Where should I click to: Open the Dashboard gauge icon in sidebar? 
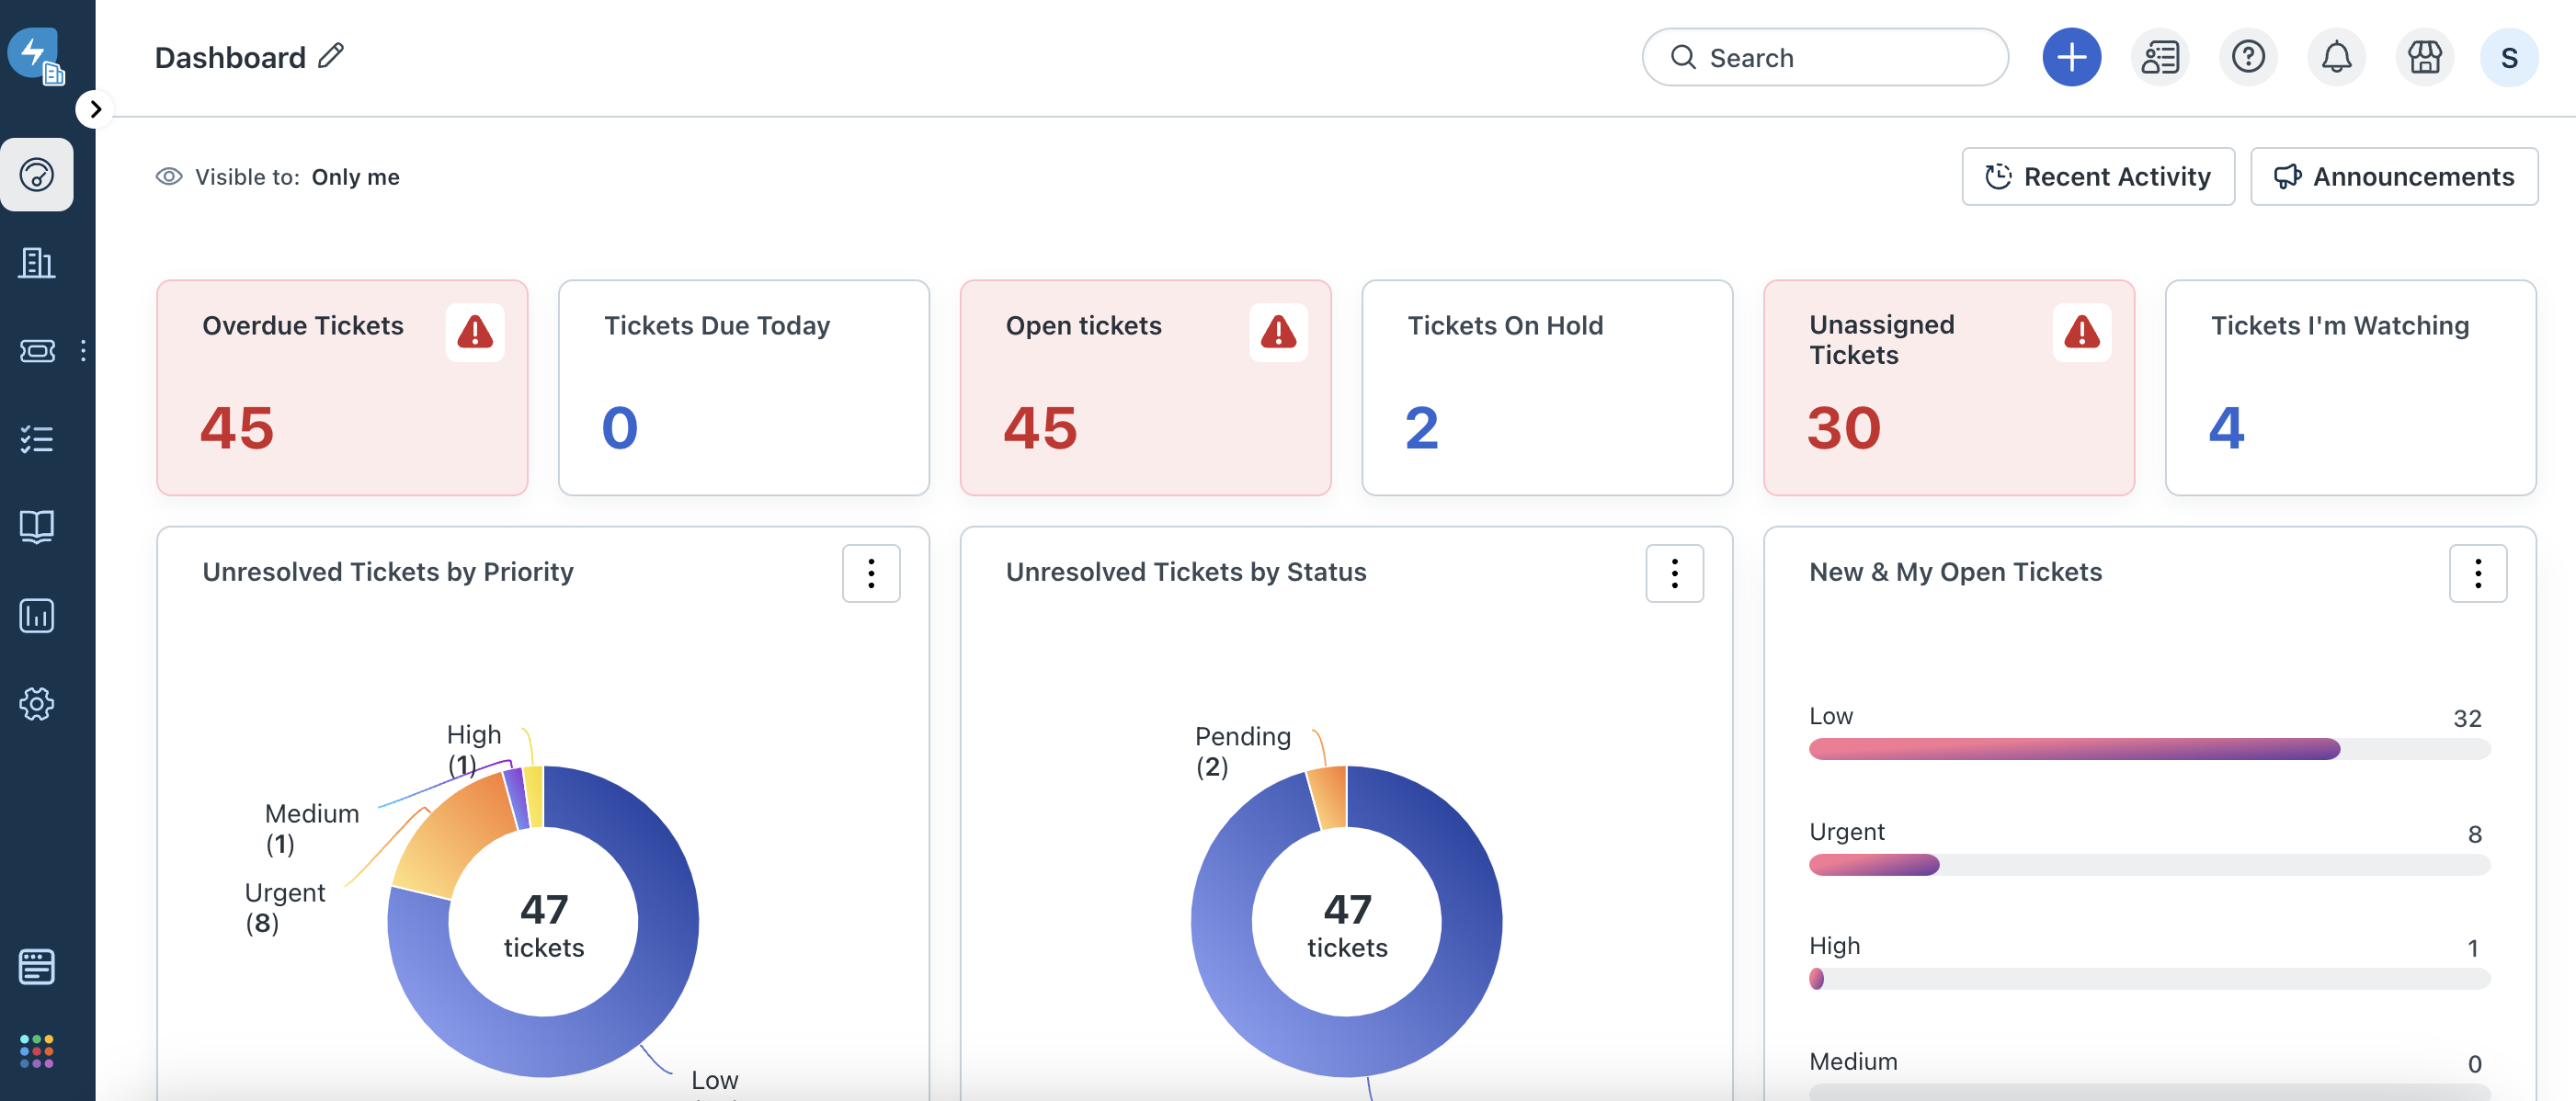point(37,175)
